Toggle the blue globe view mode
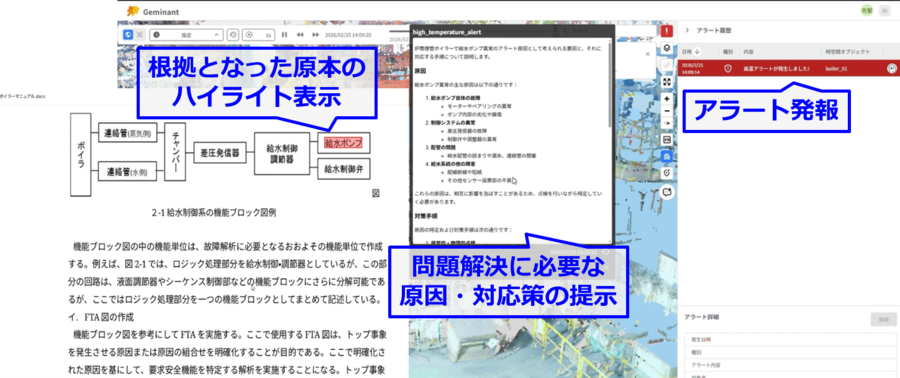The width and height of the screenshot is (900, 378). tap(129, 35)
